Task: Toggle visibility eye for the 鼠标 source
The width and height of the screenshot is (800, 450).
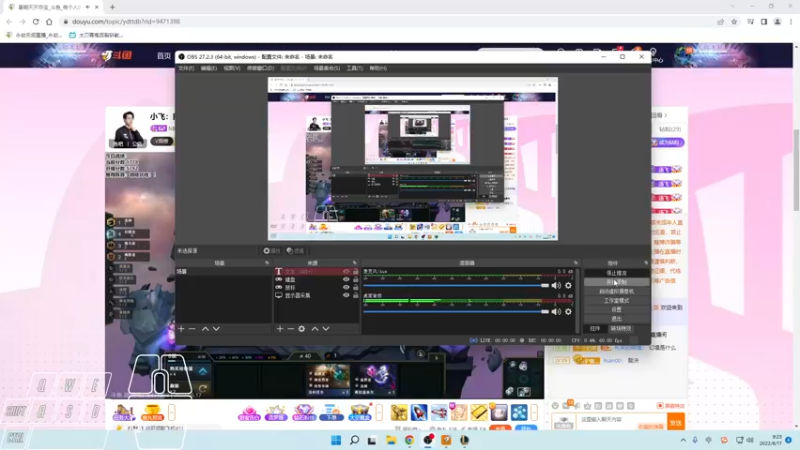Action: [346, 287]
